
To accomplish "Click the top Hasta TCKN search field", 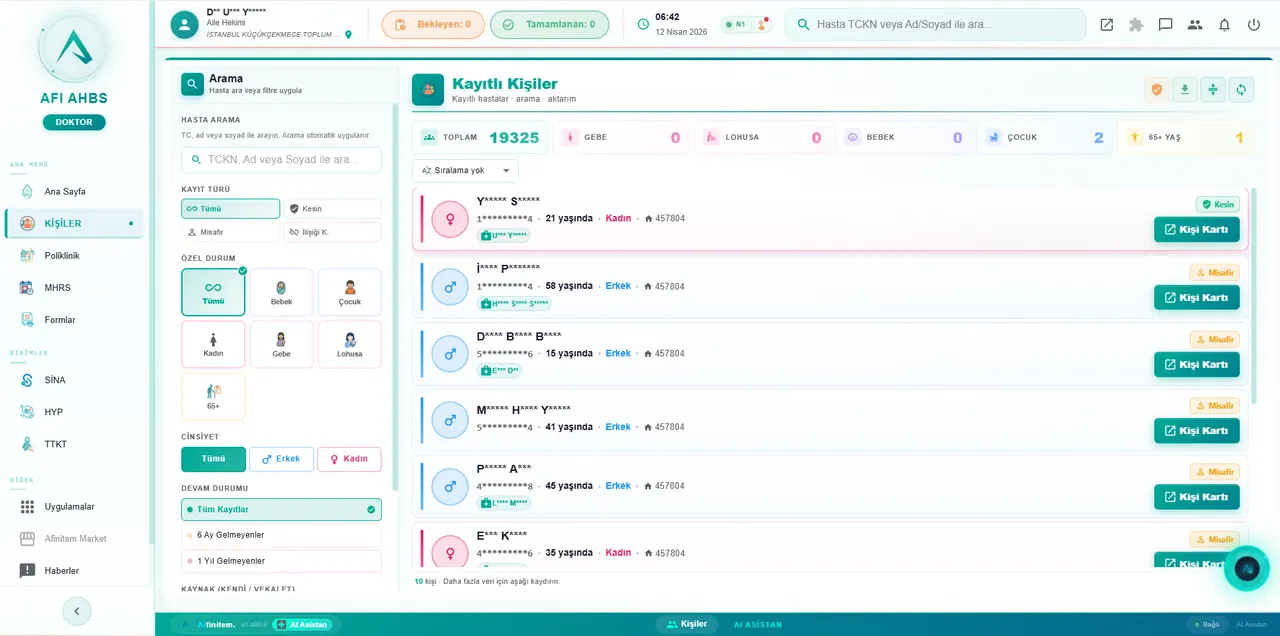I will [x=935, y=24].
